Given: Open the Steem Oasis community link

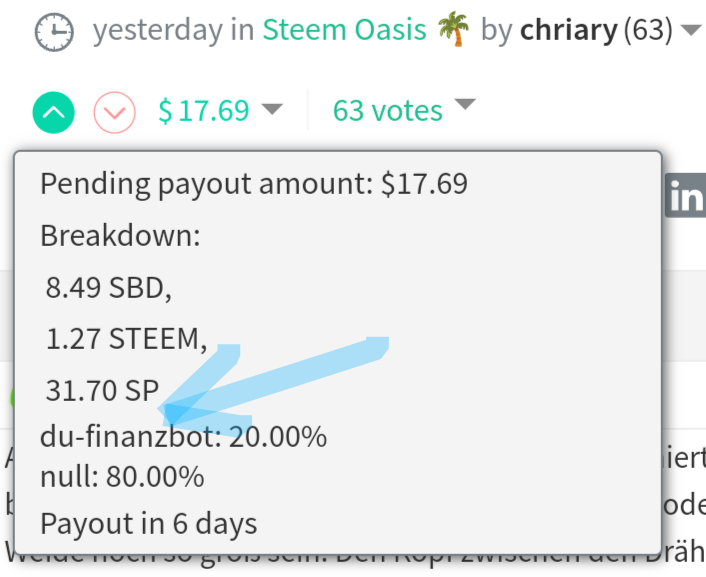Looking at the screenshot, I should tap(344, 31).
